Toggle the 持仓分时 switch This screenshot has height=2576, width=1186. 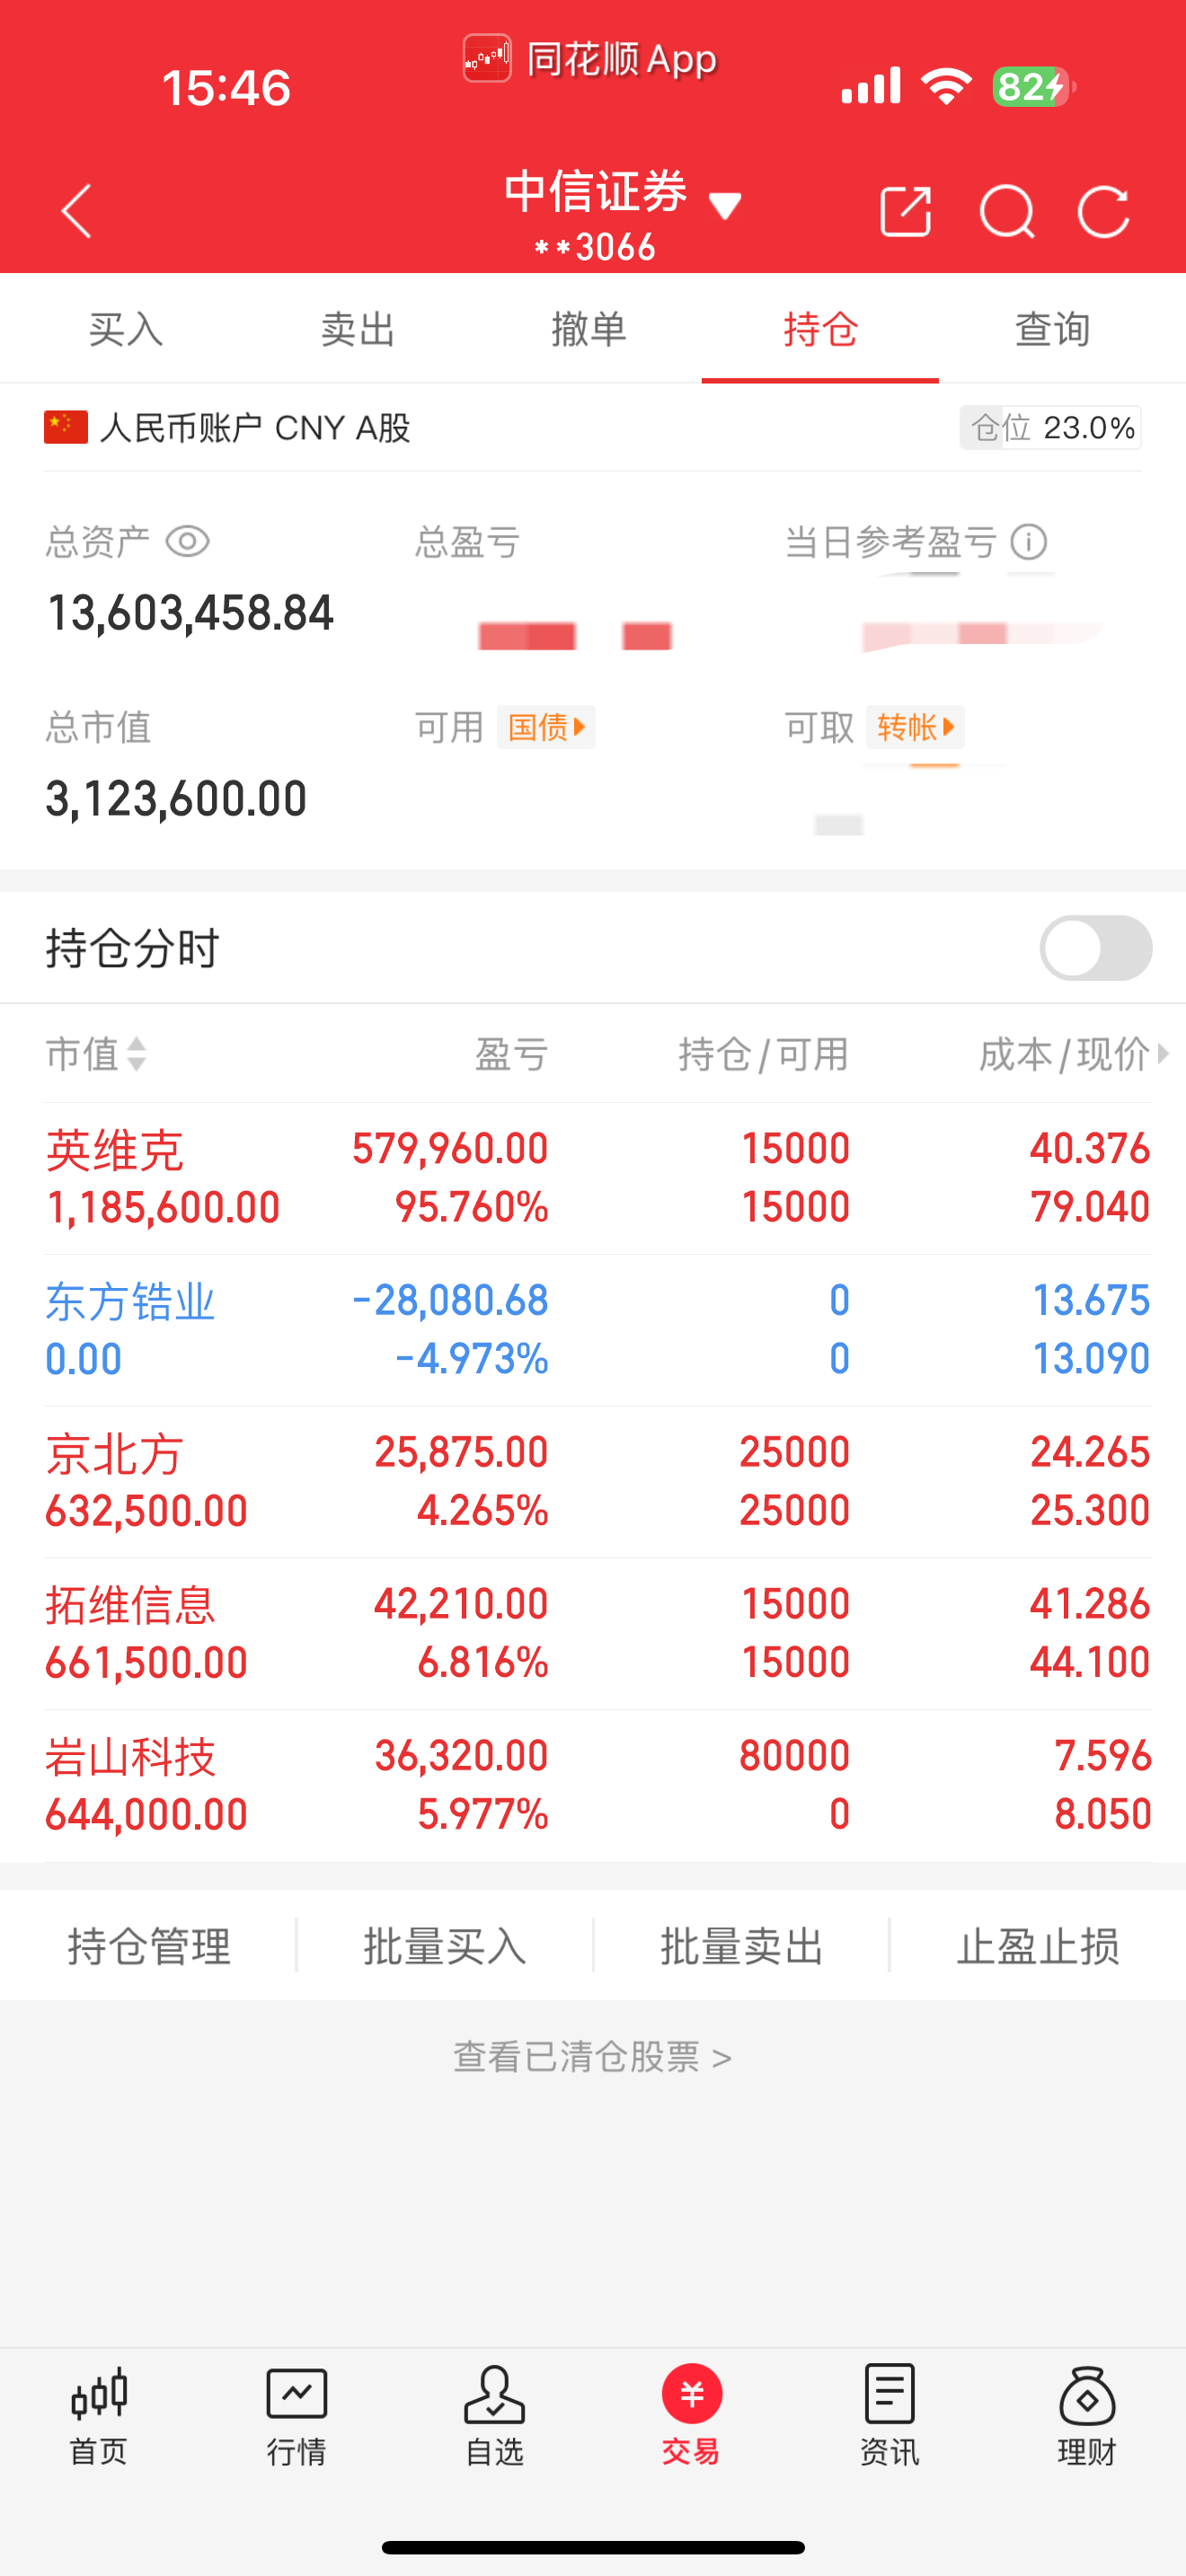[x=1095, y=948]
